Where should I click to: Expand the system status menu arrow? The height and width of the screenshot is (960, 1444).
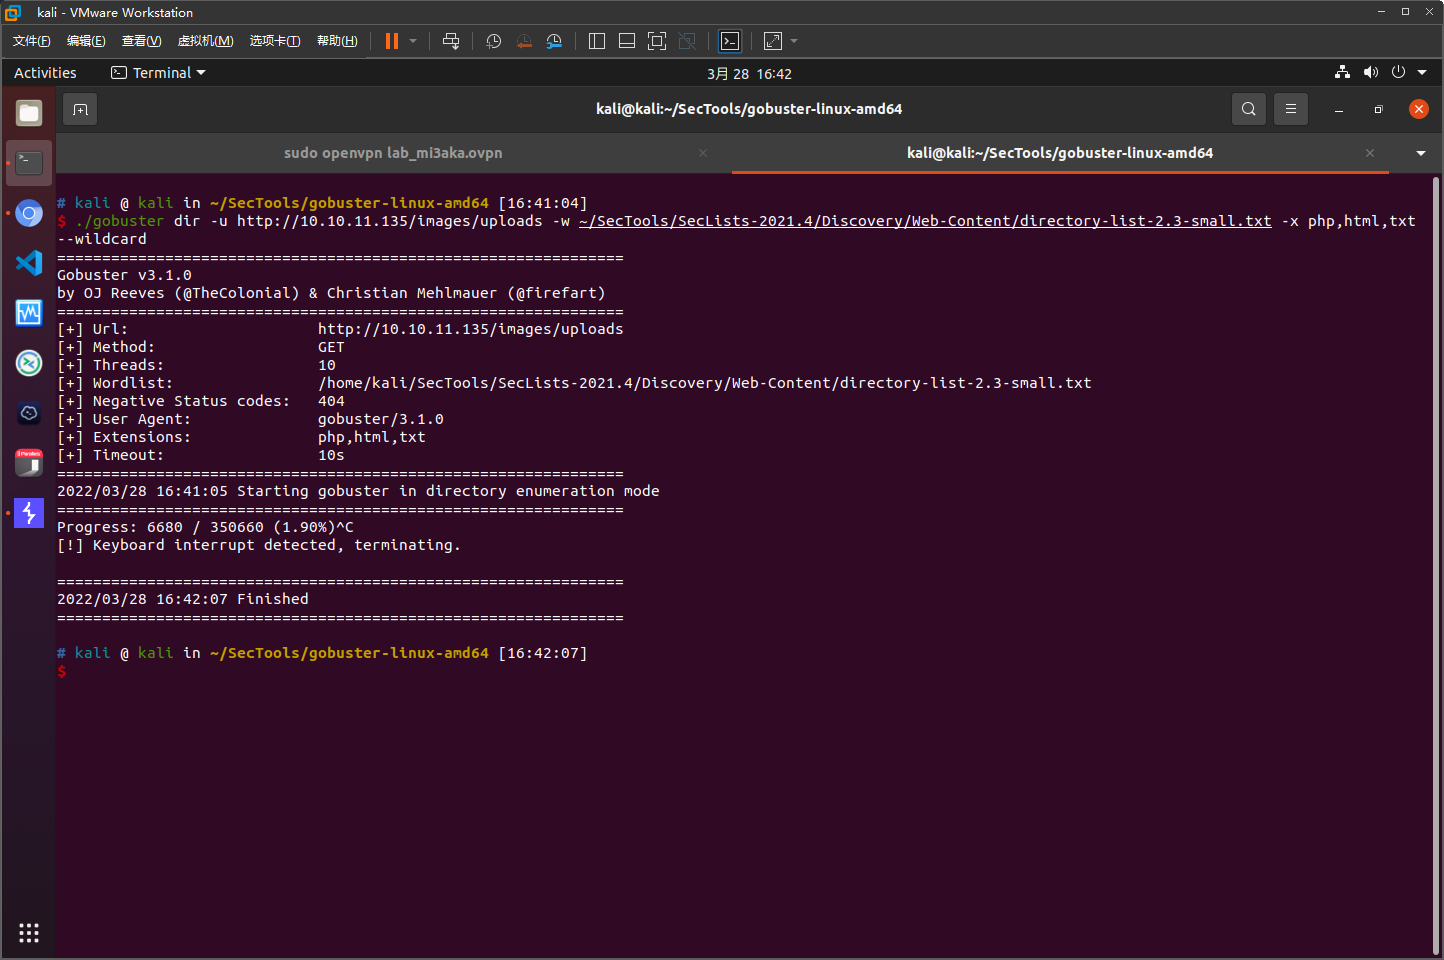point(1422,73)
